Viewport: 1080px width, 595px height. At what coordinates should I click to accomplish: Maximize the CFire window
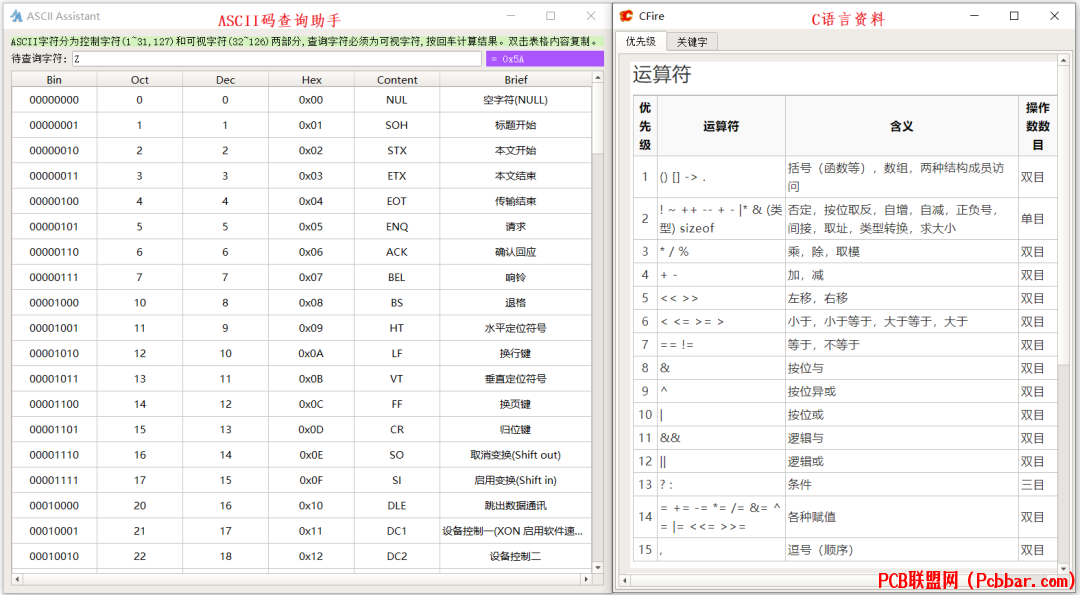pos(1014,16)
